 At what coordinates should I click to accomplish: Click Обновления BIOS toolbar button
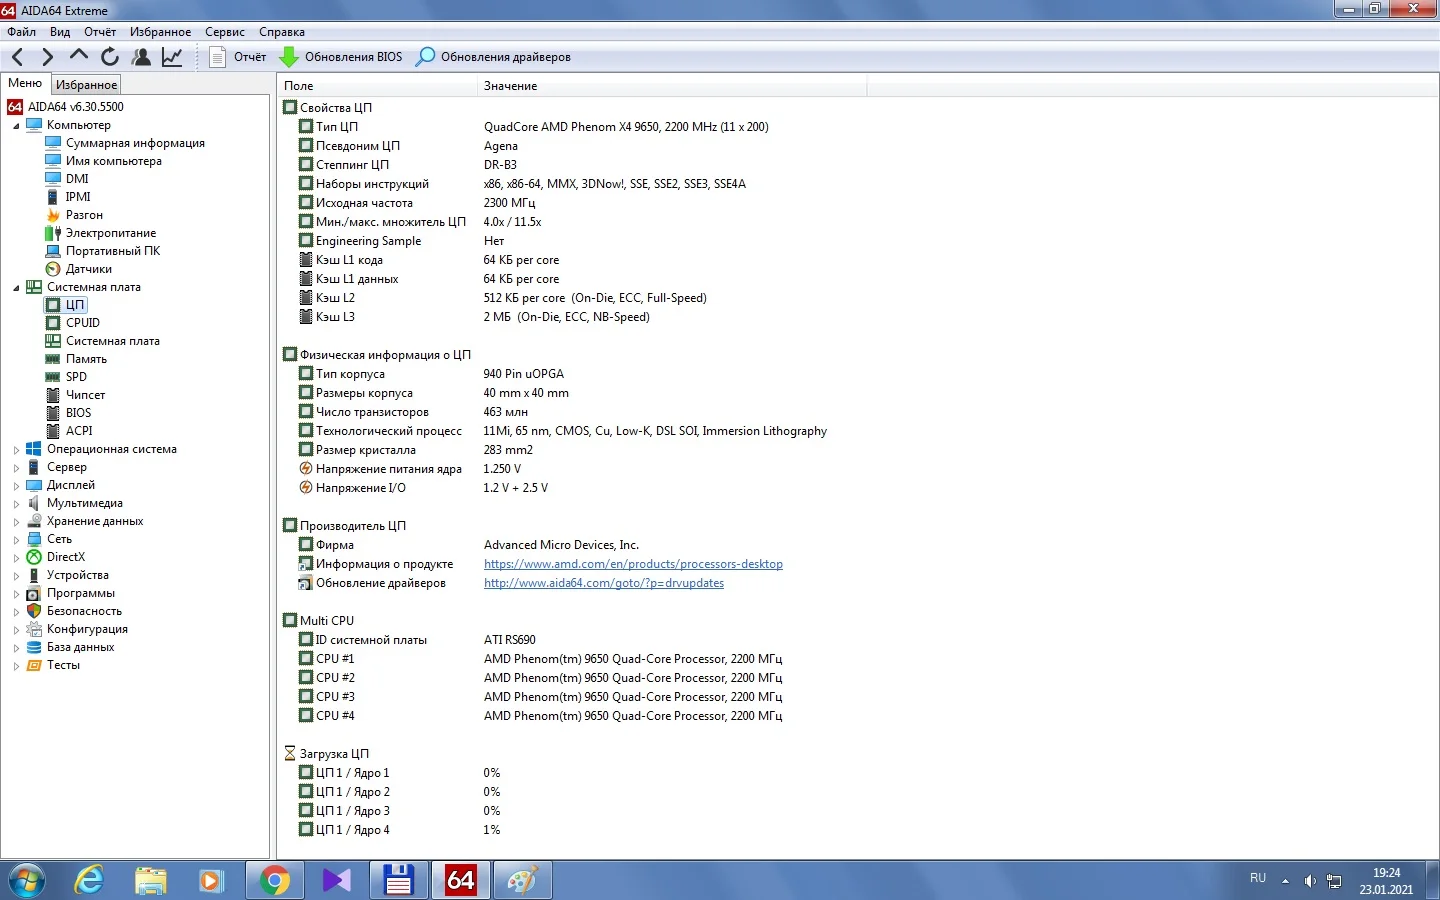pos(341,57)
